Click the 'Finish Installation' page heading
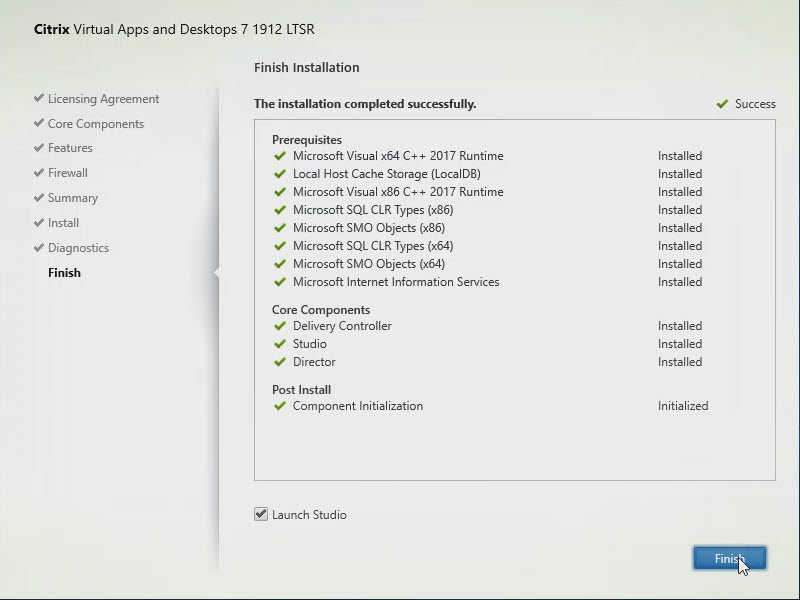 [x=307, y=67]
